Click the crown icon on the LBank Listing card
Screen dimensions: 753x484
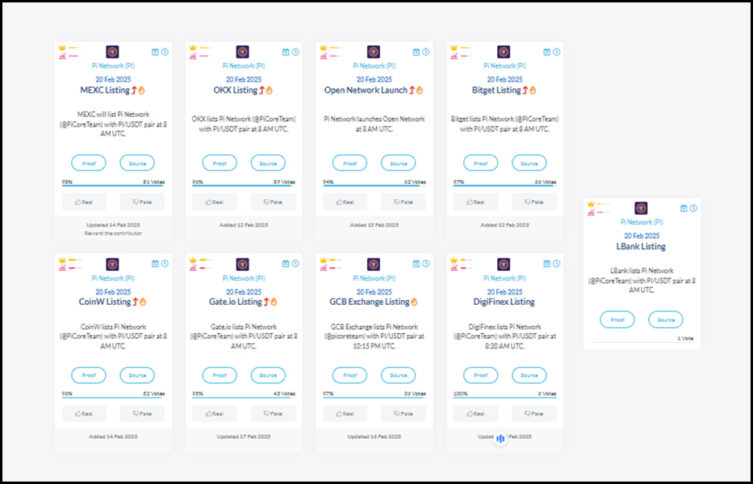[591, 204]
